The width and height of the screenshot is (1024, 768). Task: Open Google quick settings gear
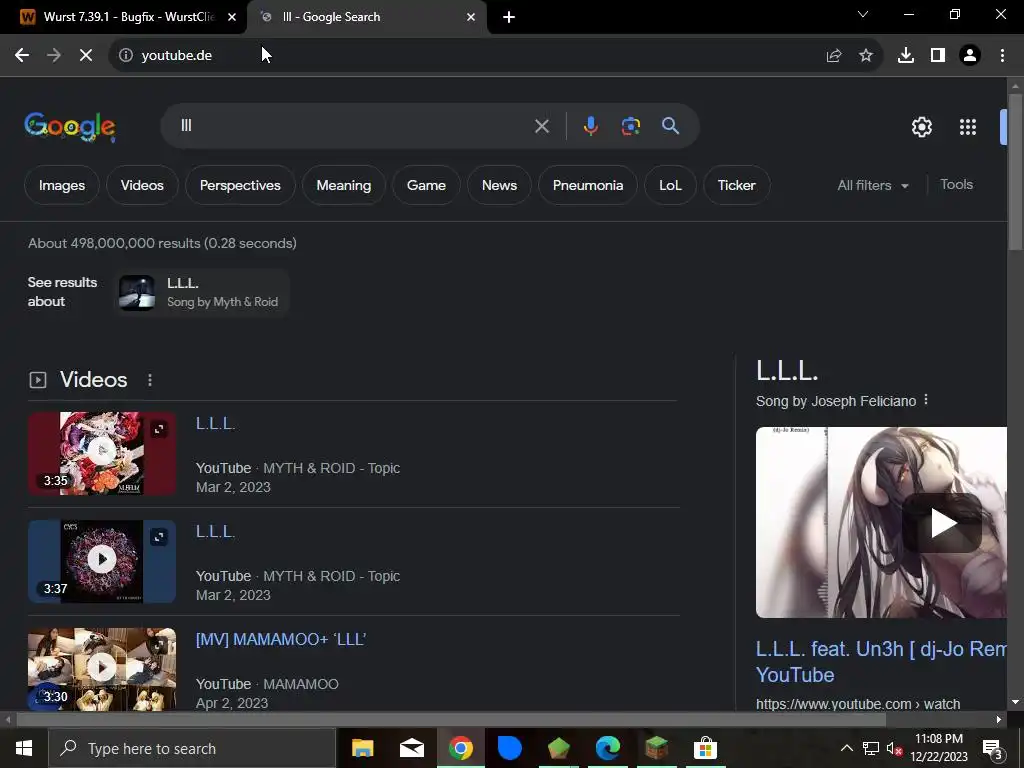click(921, 127)
